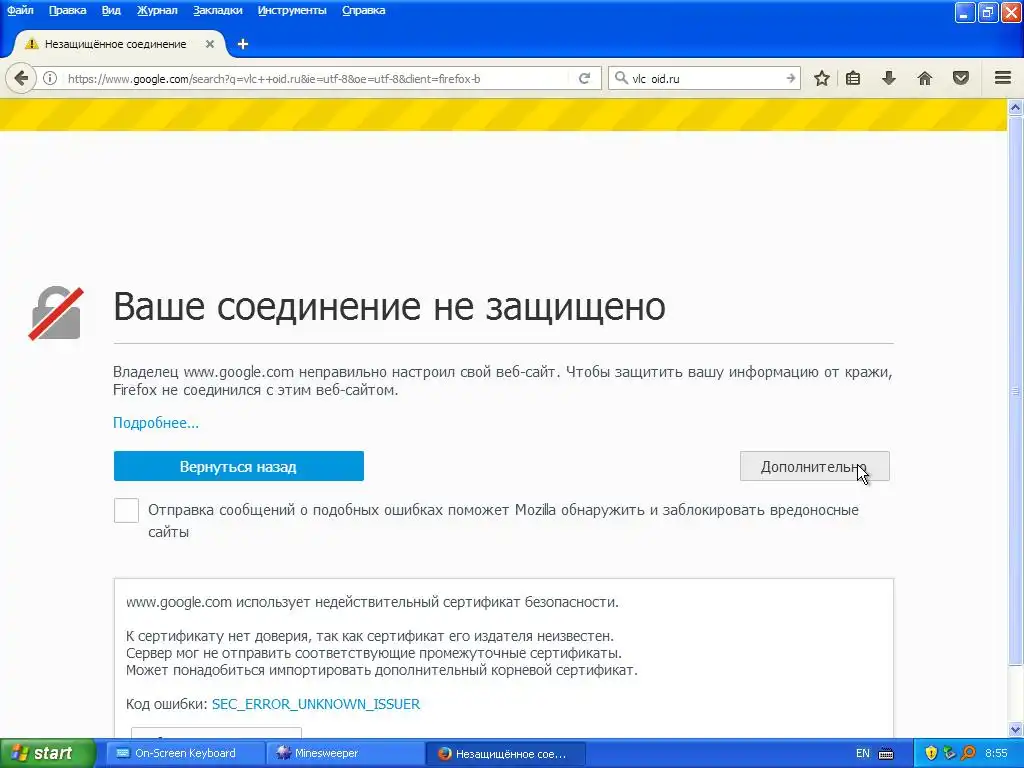1024x768 pixels.
Task: Click the magnifier tray icon
Action: pos(968,753)
